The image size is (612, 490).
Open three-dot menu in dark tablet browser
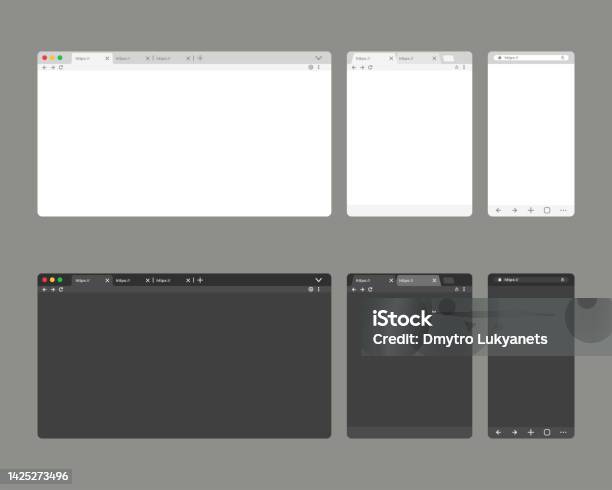click(x=464, y=289)
